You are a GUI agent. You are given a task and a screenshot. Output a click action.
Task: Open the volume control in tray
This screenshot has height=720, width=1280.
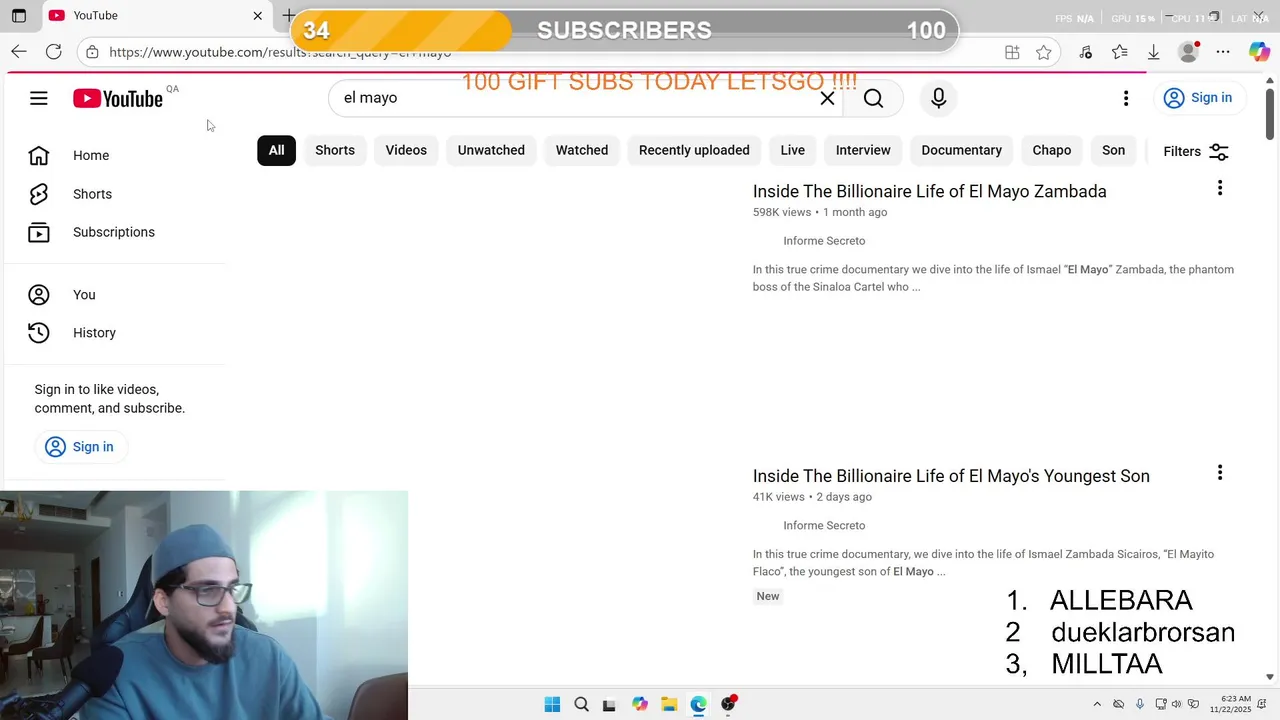(x=1176, y=705)
